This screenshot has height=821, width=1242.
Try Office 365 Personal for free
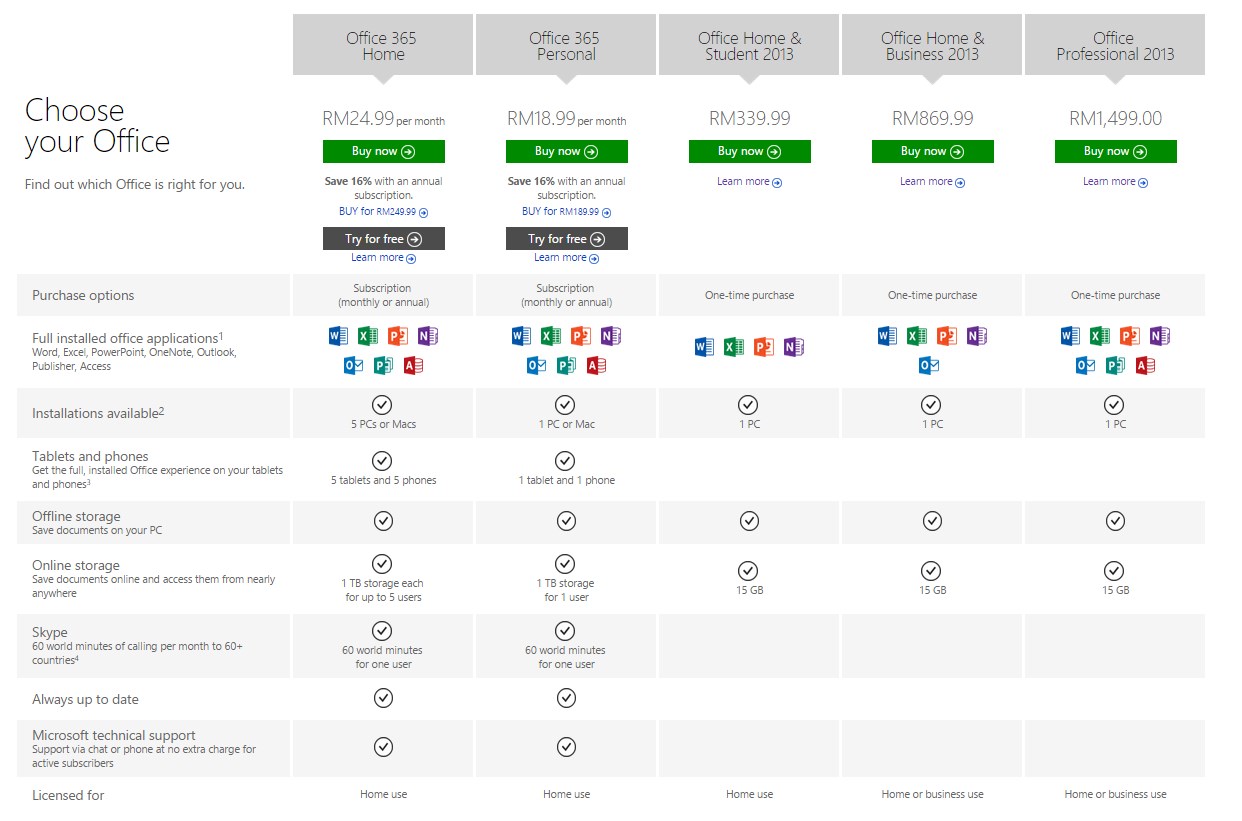coord(567,239)
